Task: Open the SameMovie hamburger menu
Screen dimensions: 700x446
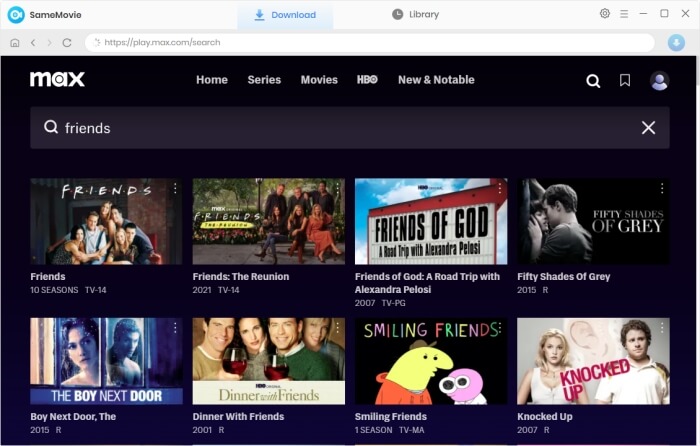Action: (624, 14)
